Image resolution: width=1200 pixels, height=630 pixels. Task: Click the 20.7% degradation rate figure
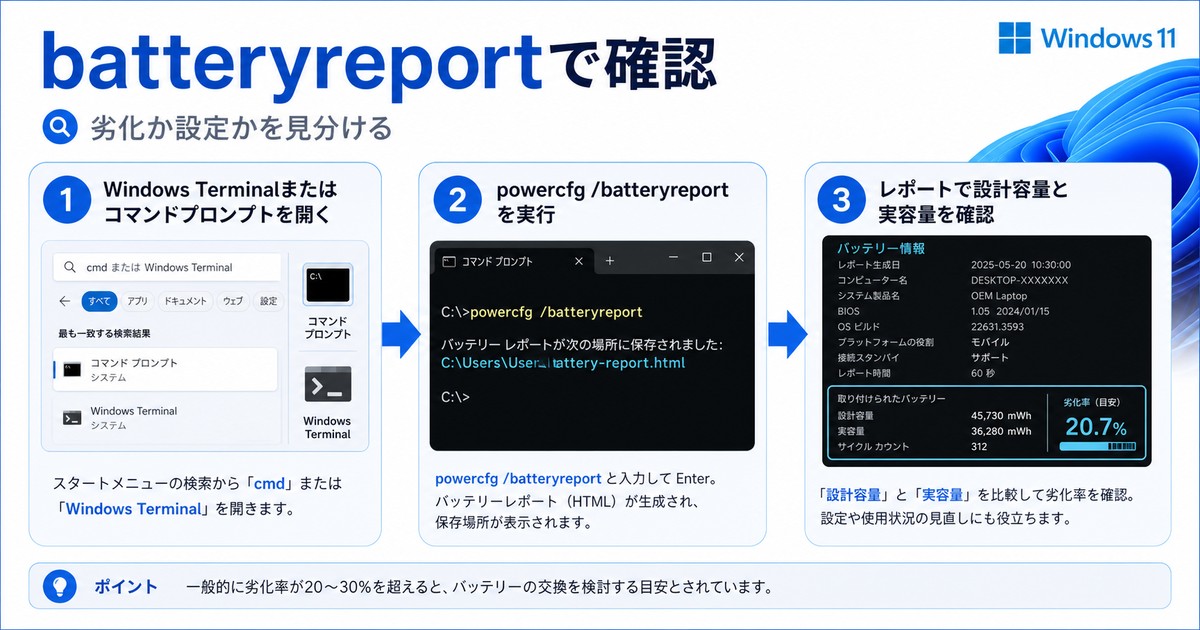point(1096,427)
